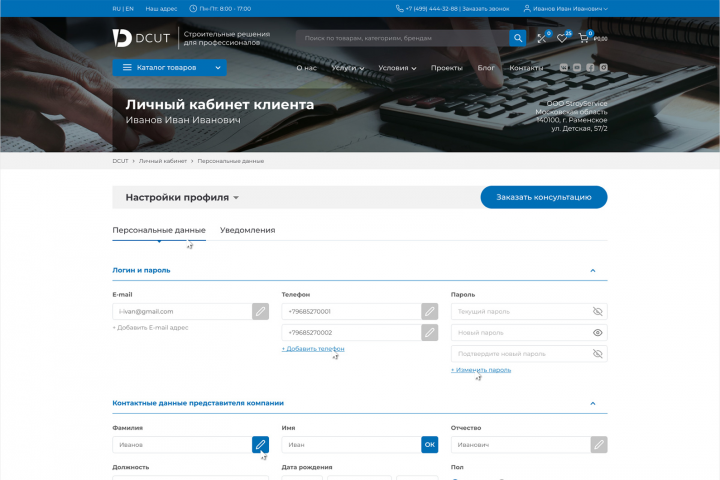The height and width of the screenshot is (480, 720).
Task: Open the Facebook social icon
Action: (590, 68)
